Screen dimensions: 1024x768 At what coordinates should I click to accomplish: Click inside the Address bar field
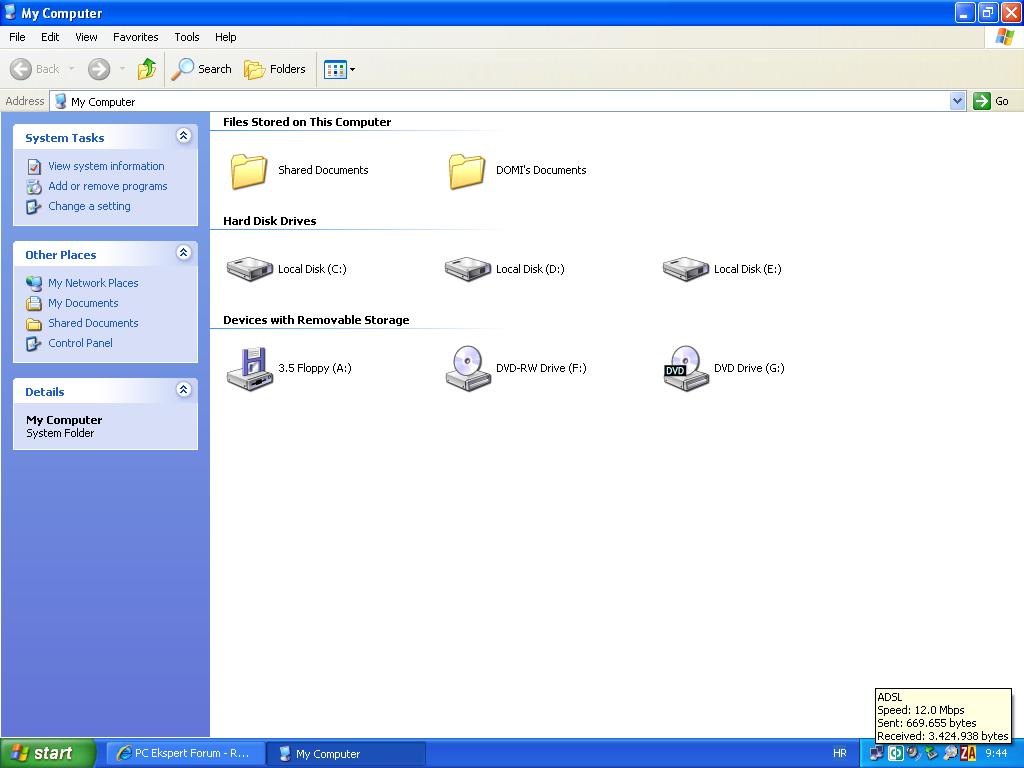coord(500,101)
